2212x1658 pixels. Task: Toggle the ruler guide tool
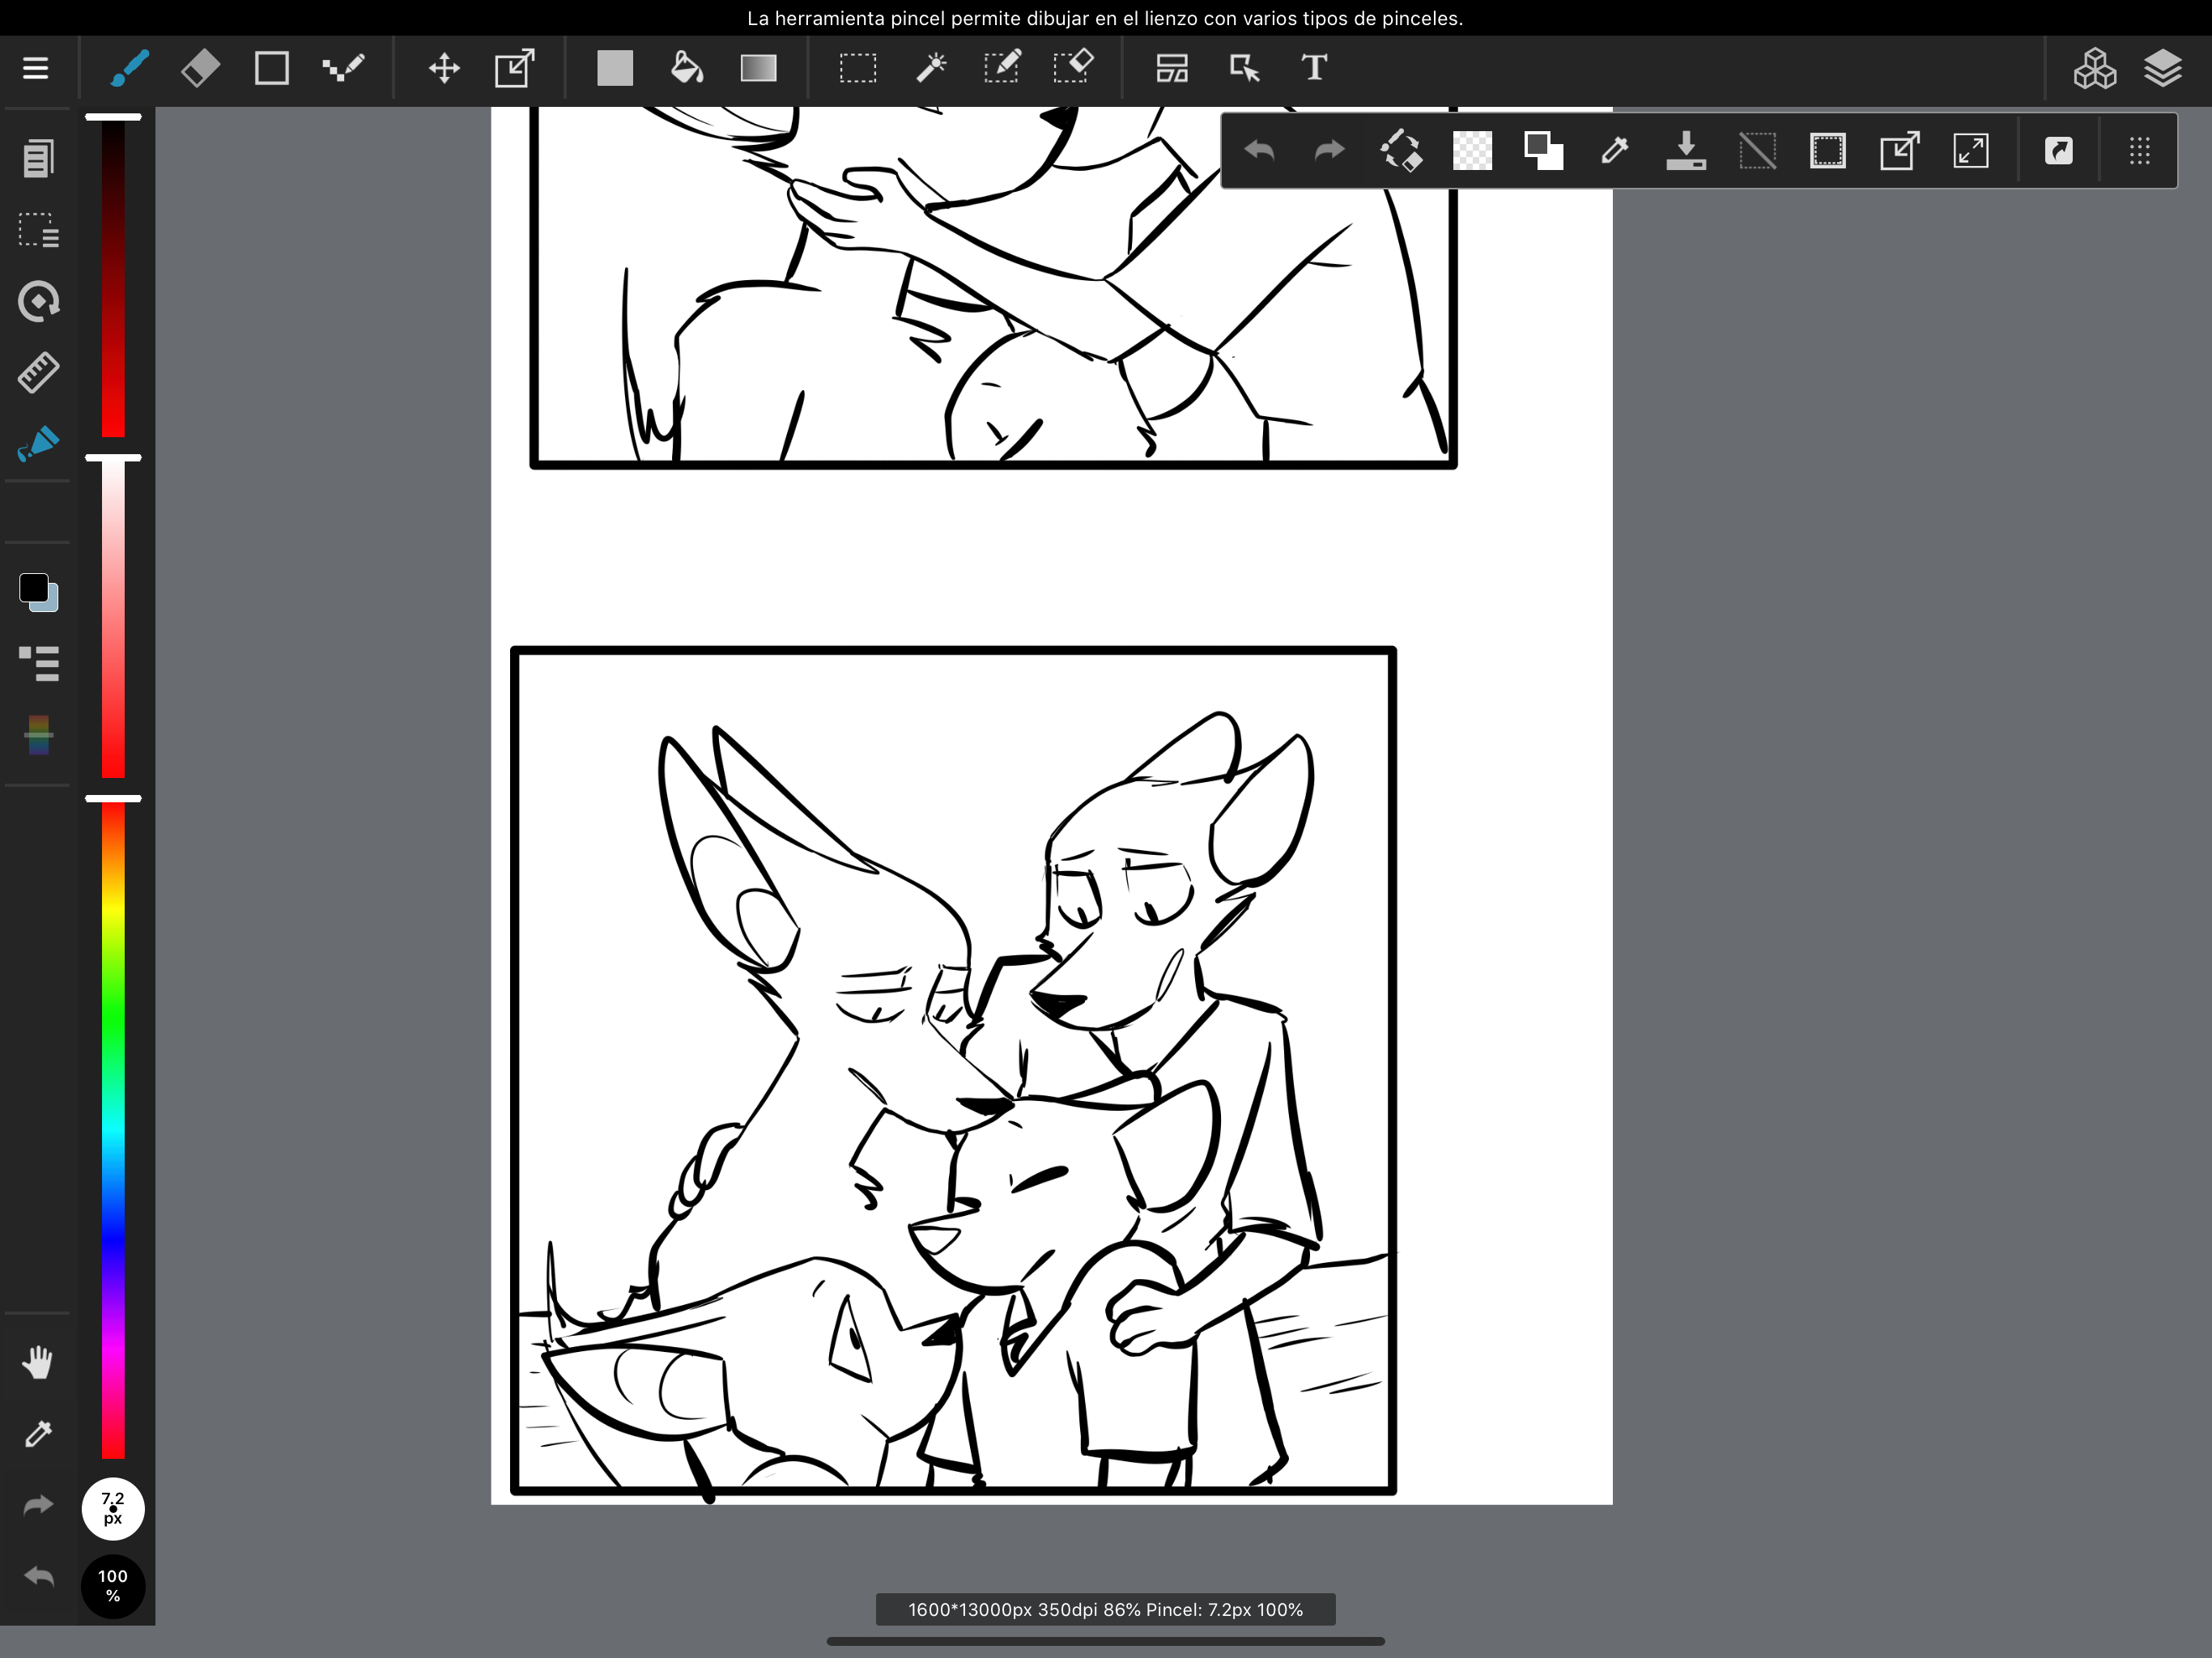coord(38,372)
